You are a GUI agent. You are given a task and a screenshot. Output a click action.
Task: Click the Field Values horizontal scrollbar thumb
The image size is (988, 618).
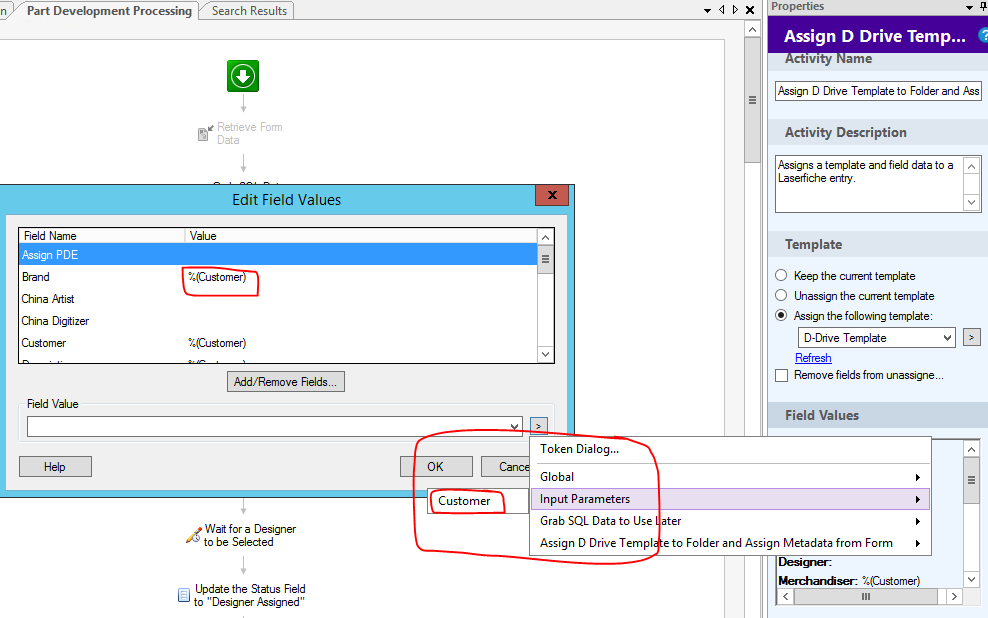[866, 596]
